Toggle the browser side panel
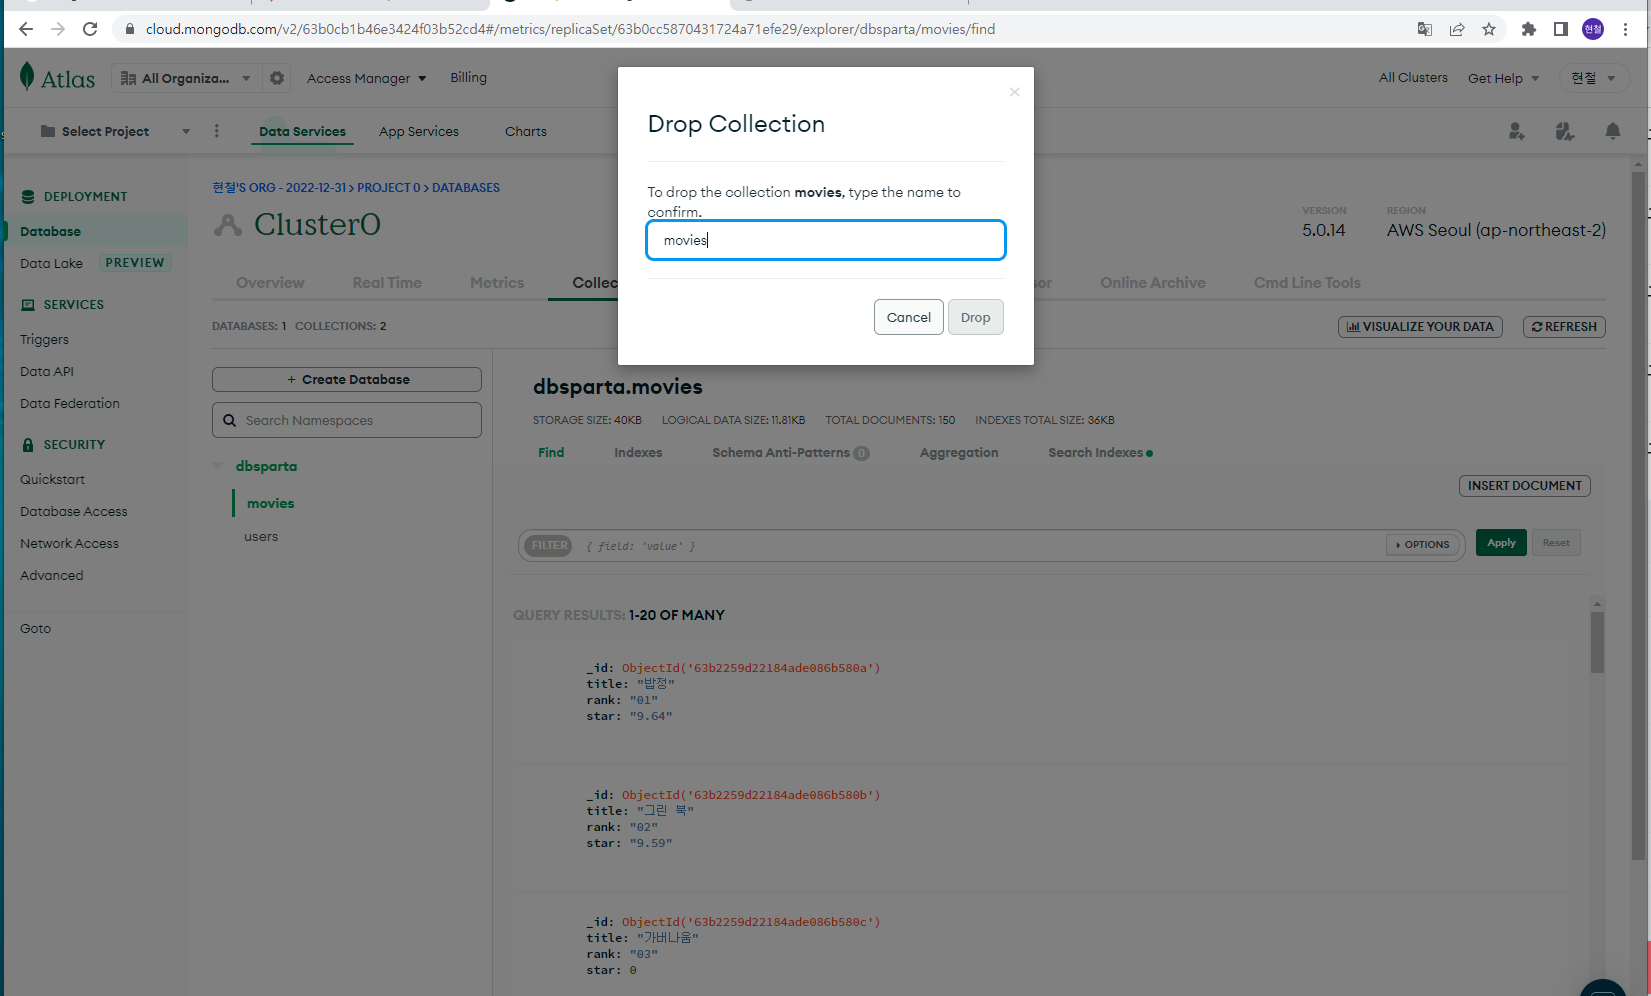 tap(1560, 29)
